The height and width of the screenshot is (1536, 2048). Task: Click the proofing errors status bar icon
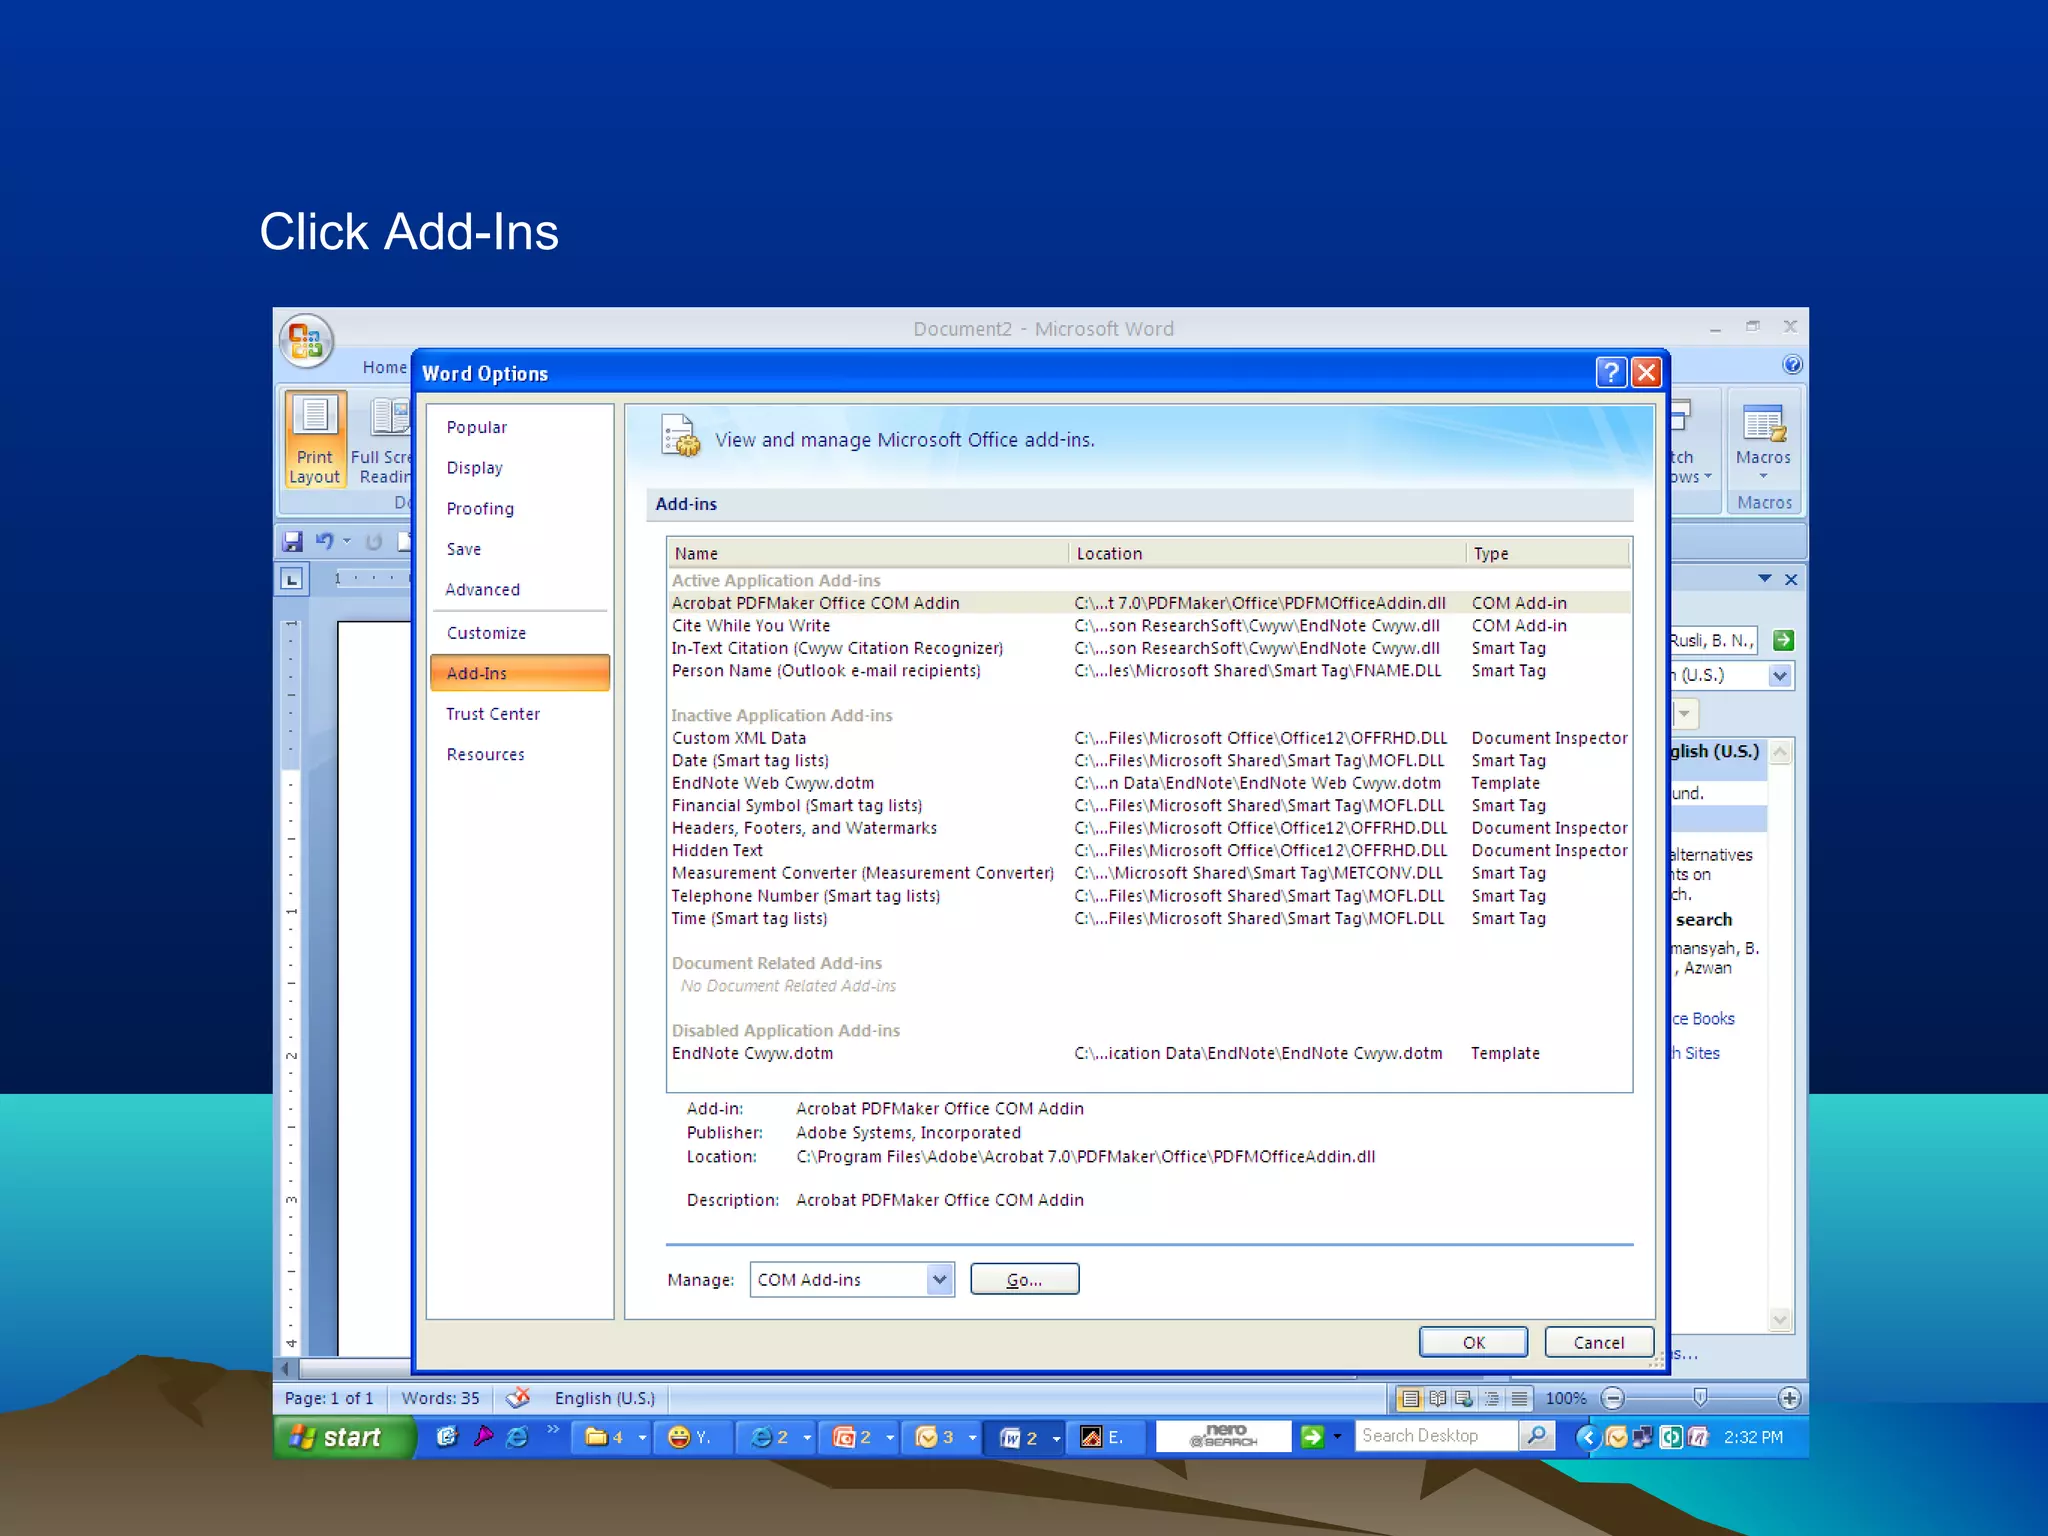(517, 1398)
